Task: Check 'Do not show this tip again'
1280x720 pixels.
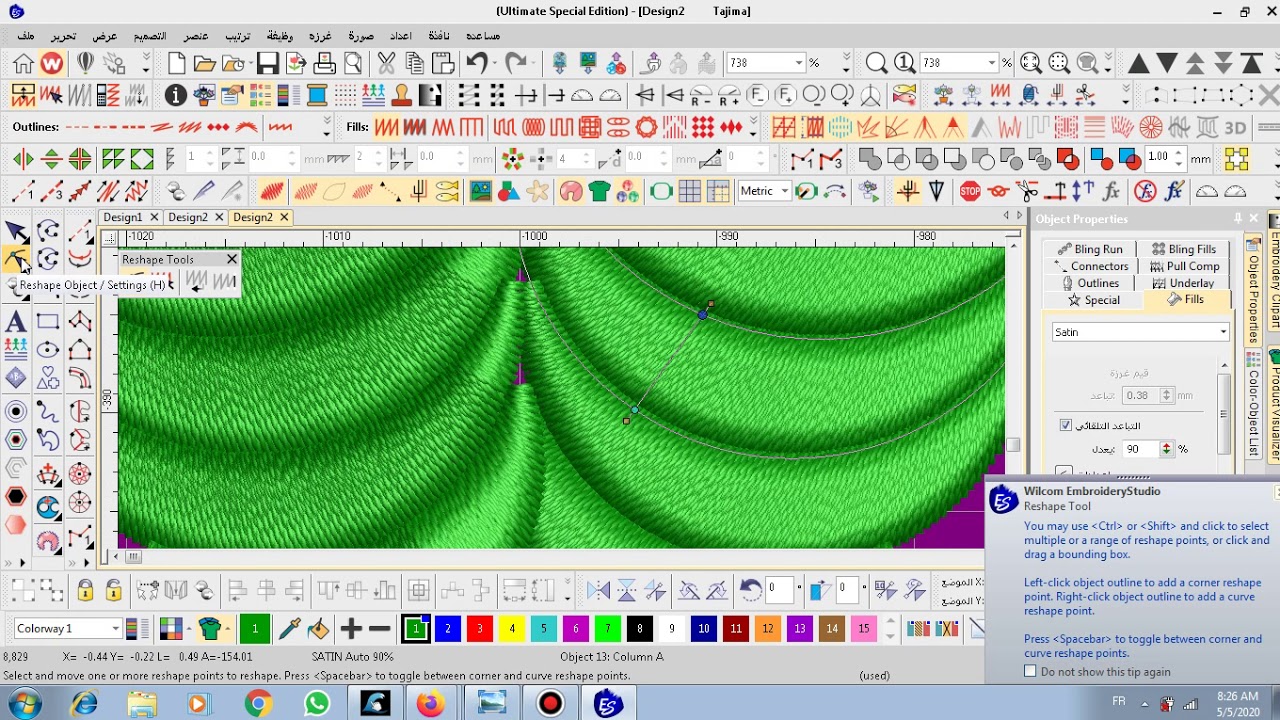Action: pos(1030,671)
